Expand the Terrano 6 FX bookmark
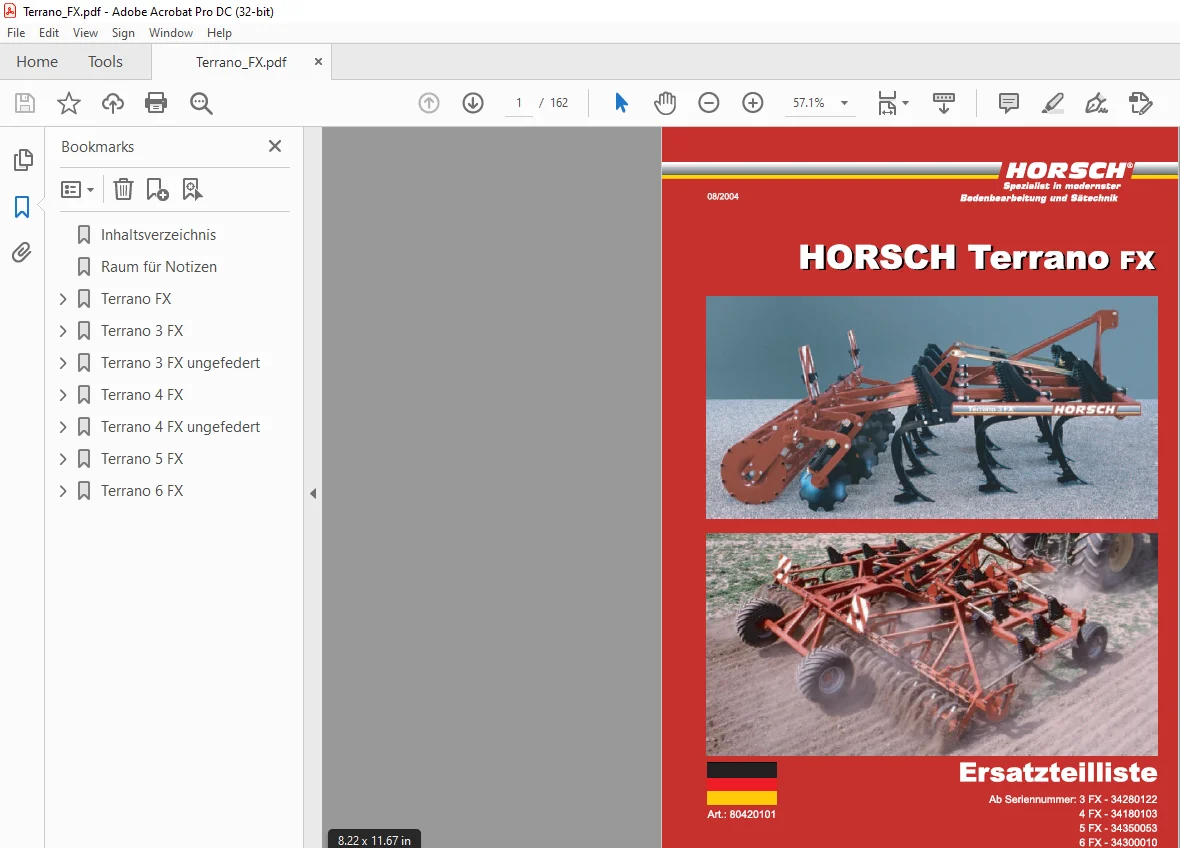The width and height of the screenshot is (1180, 848). click(63, 491)
